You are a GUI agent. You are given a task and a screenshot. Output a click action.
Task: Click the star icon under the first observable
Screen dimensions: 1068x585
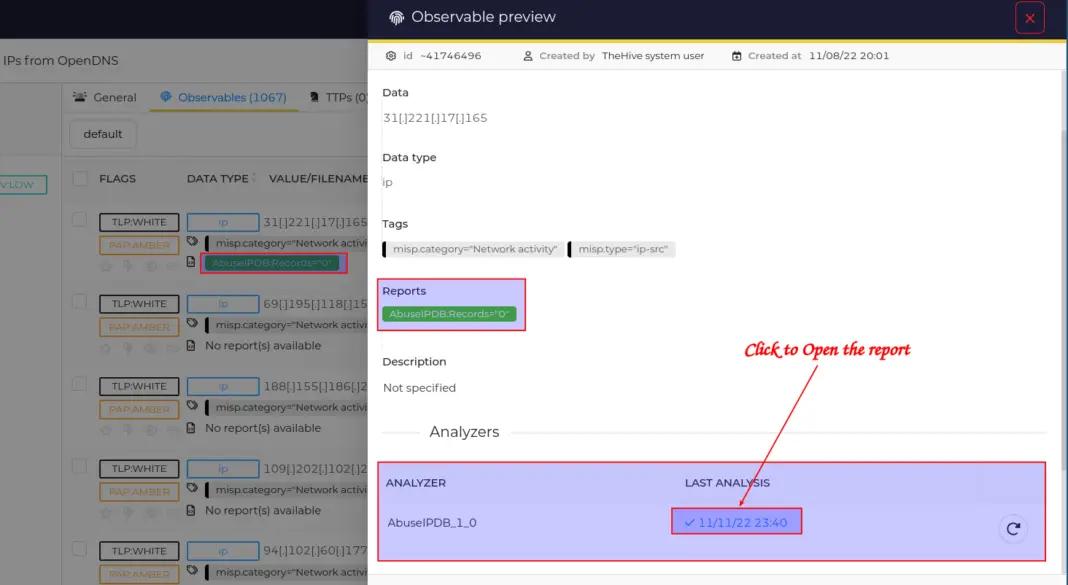click(105, 266)
